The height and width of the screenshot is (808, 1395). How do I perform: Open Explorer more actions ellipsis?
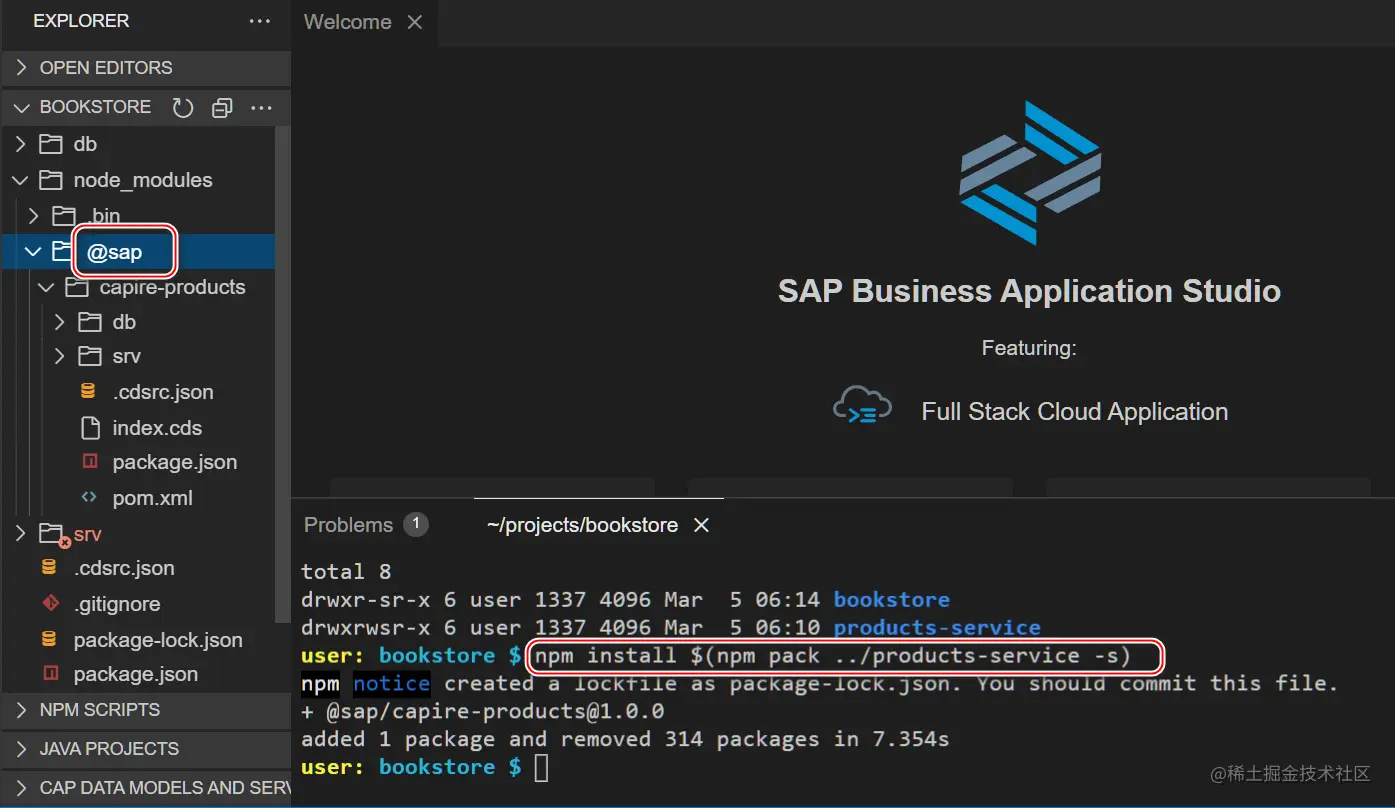pos(259,21)
